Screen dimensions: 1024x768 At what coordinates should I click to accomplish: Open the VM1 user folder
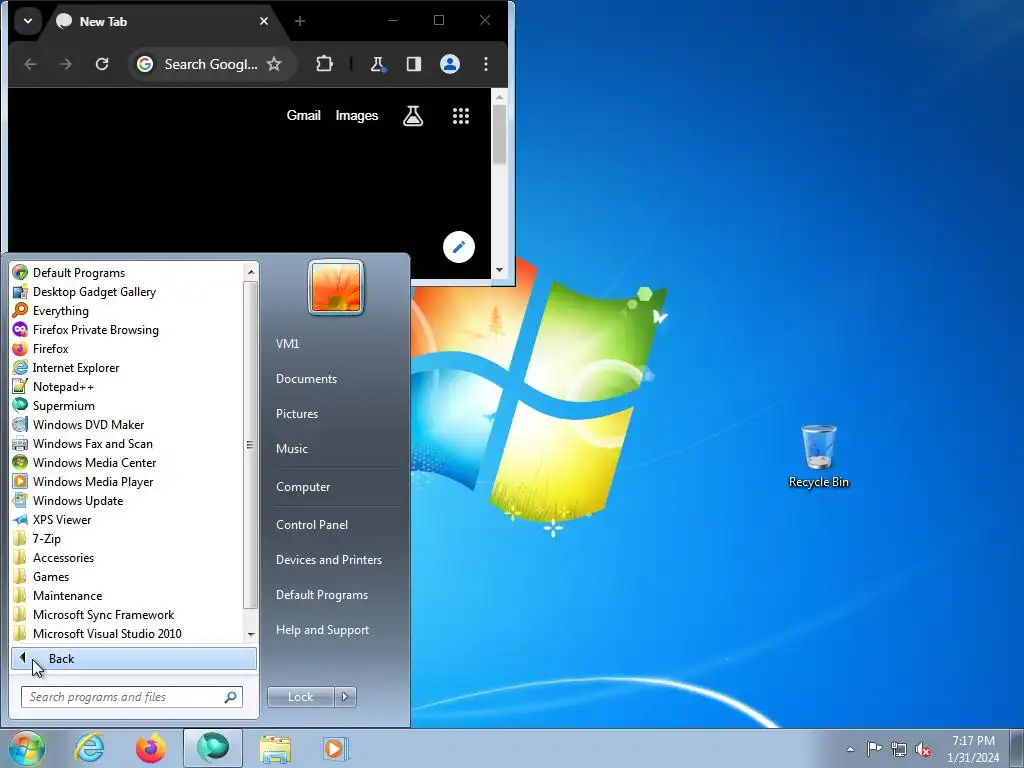pos(335,344)
